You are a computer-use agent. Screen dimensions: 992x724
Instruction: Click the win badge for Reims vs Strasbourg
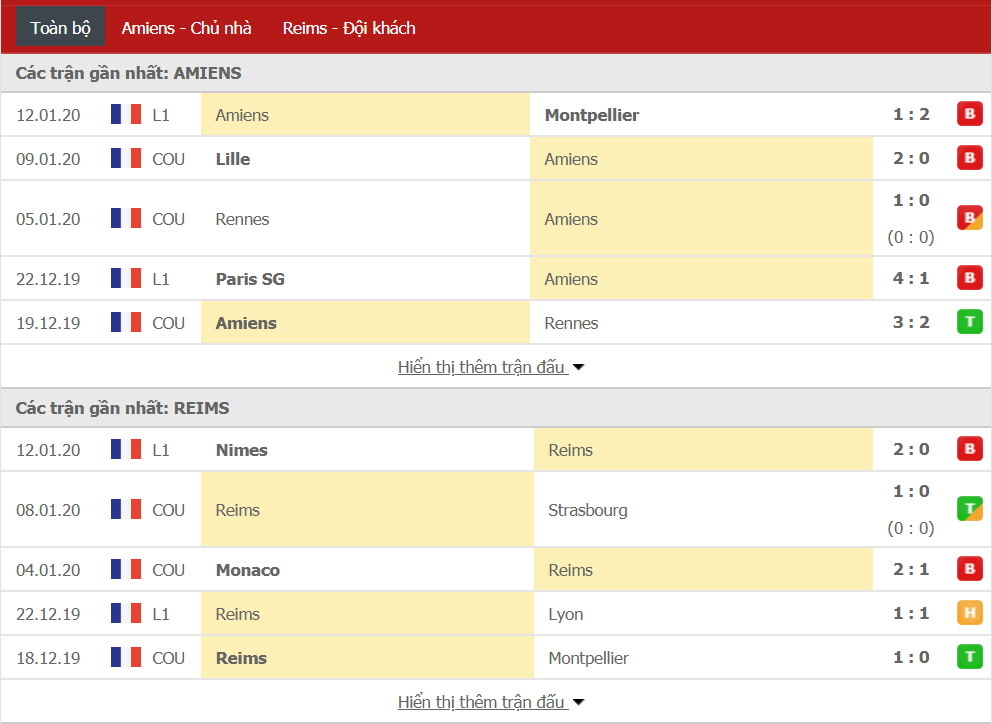pos(969,509)
